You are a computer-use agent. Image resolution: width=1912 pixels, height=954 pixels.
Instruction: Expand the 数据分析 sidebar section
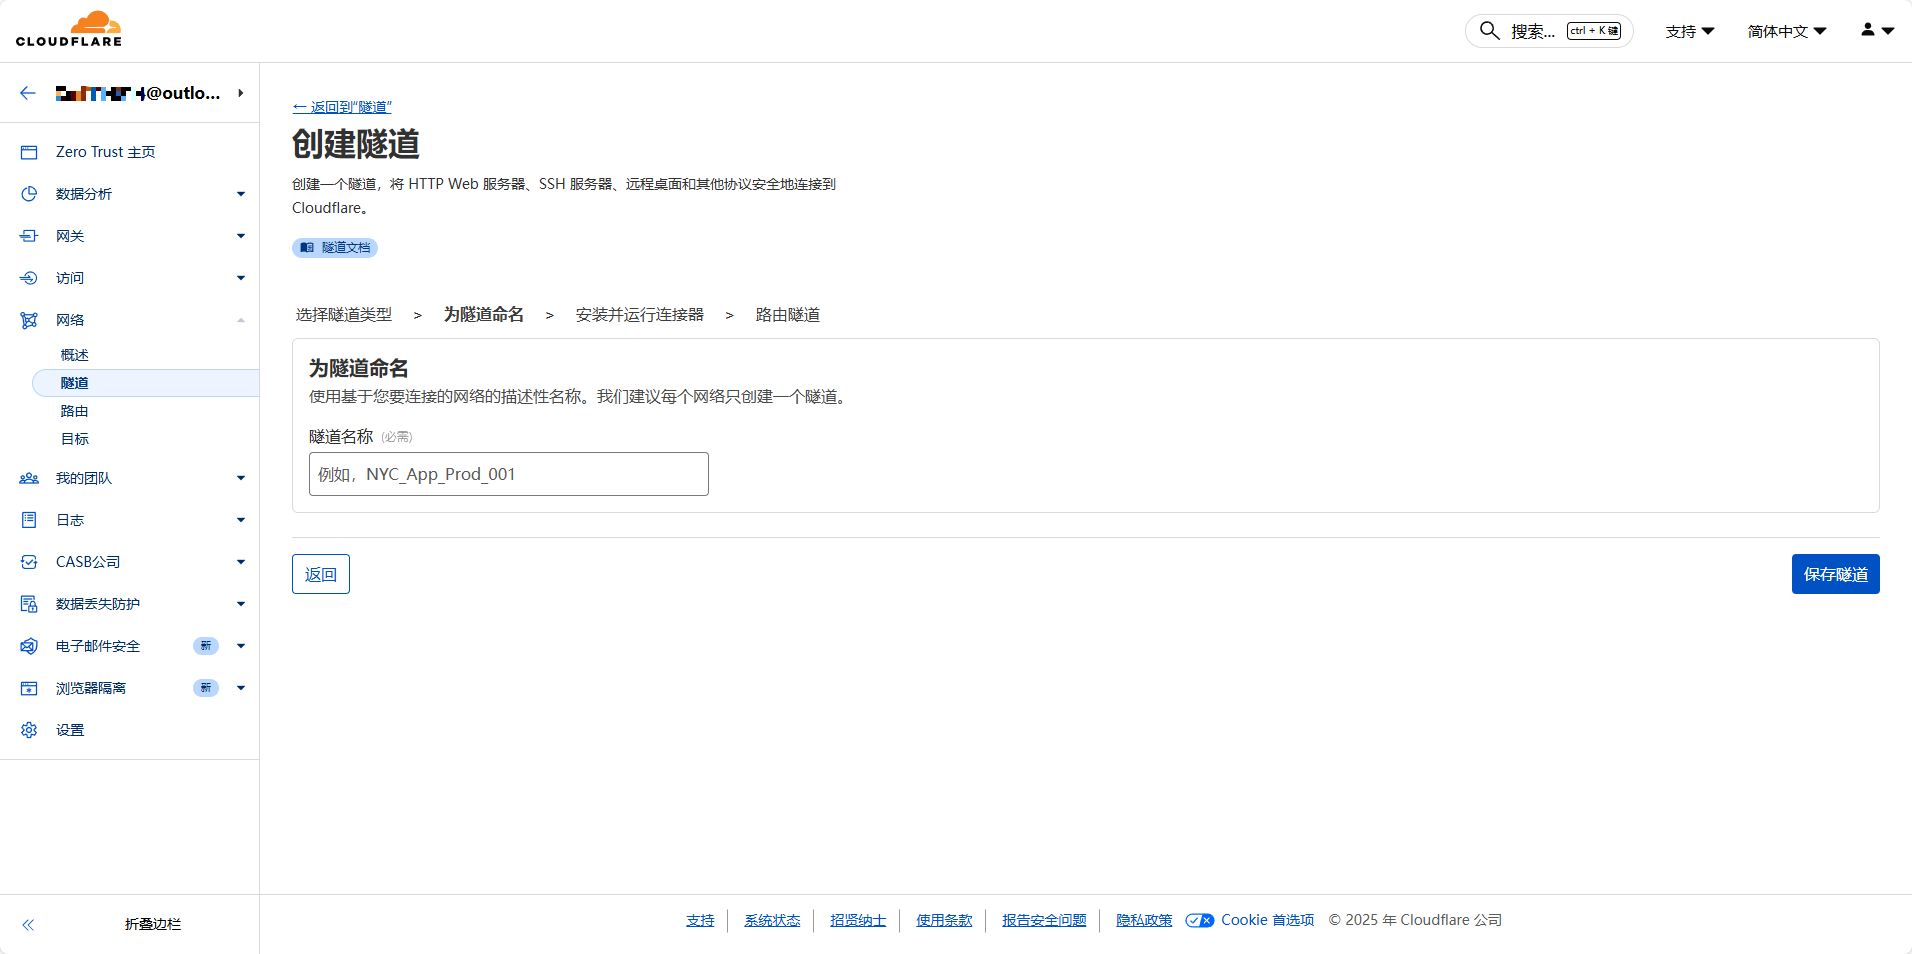coord(240,194)
